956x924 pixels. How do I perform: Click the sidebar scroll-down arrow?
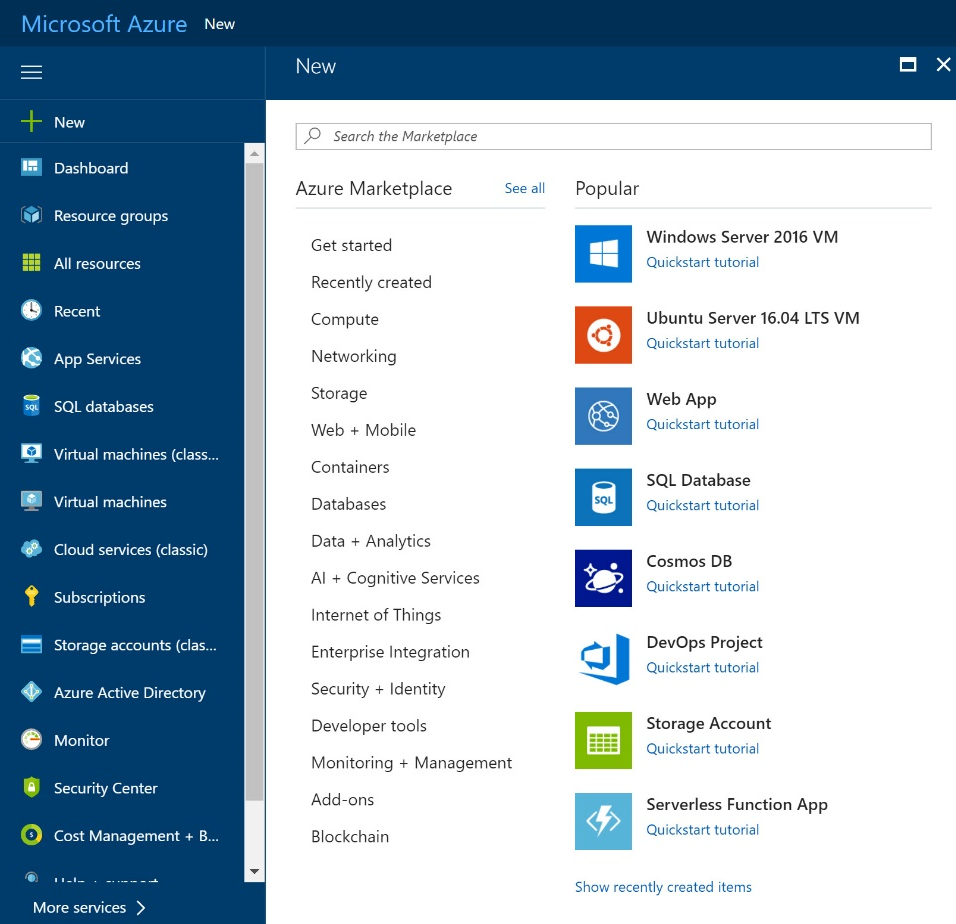point(254,872)
